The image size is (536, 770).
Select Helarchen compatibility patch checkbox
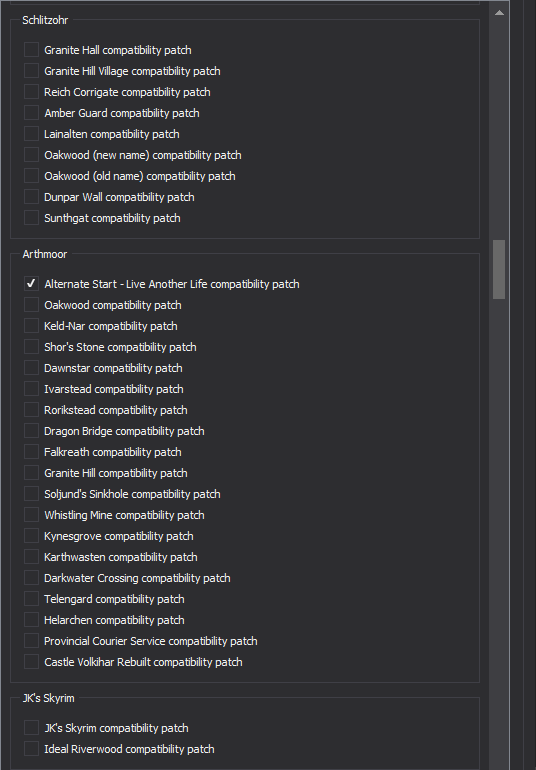point(31,619)
